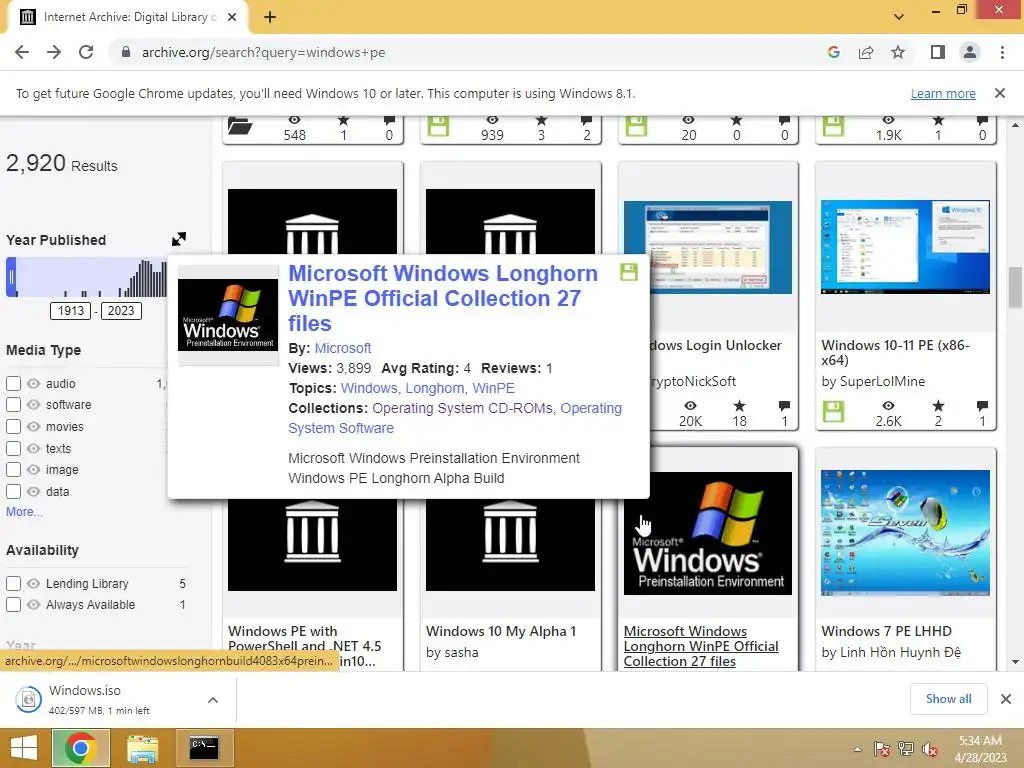
Task: Open Chrome from the taskbar
Action: pos(80,748)
